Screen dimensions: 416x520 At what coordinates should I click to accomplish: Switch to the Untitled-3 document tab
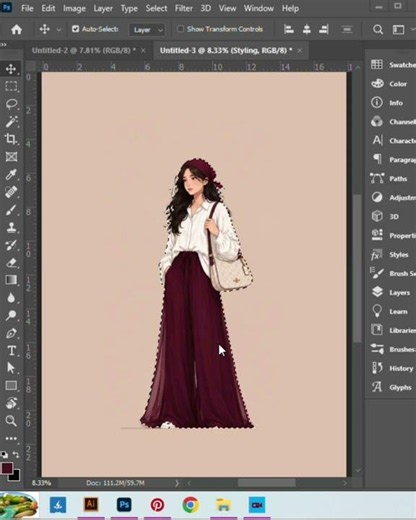226,51
